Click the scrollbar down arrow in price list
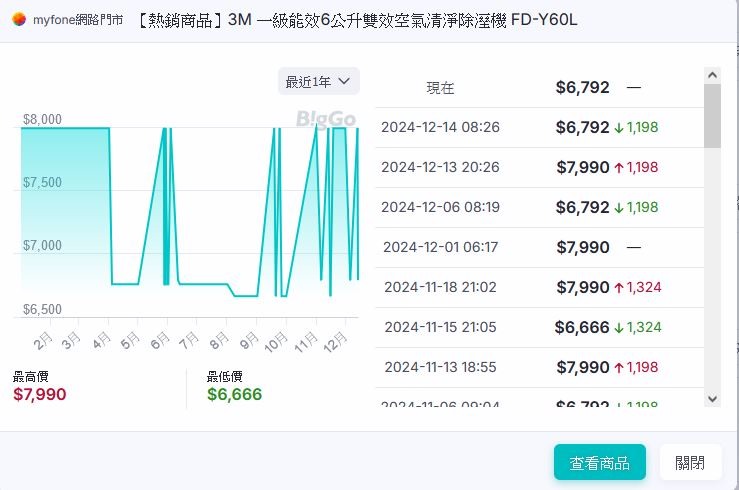Image resolution: width=739 pixels, height=490 pixels. [712, 400]
